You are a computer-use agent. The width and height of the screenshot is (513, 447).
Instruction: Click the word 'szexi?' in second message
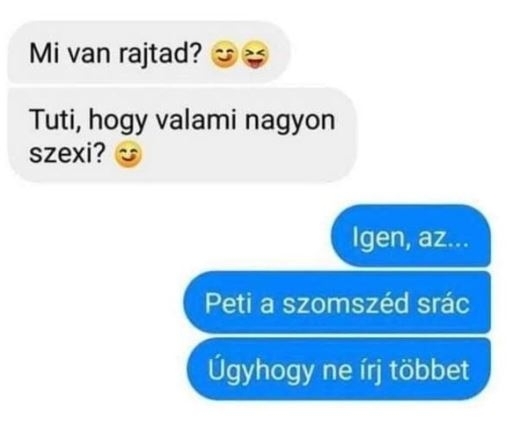68,154
